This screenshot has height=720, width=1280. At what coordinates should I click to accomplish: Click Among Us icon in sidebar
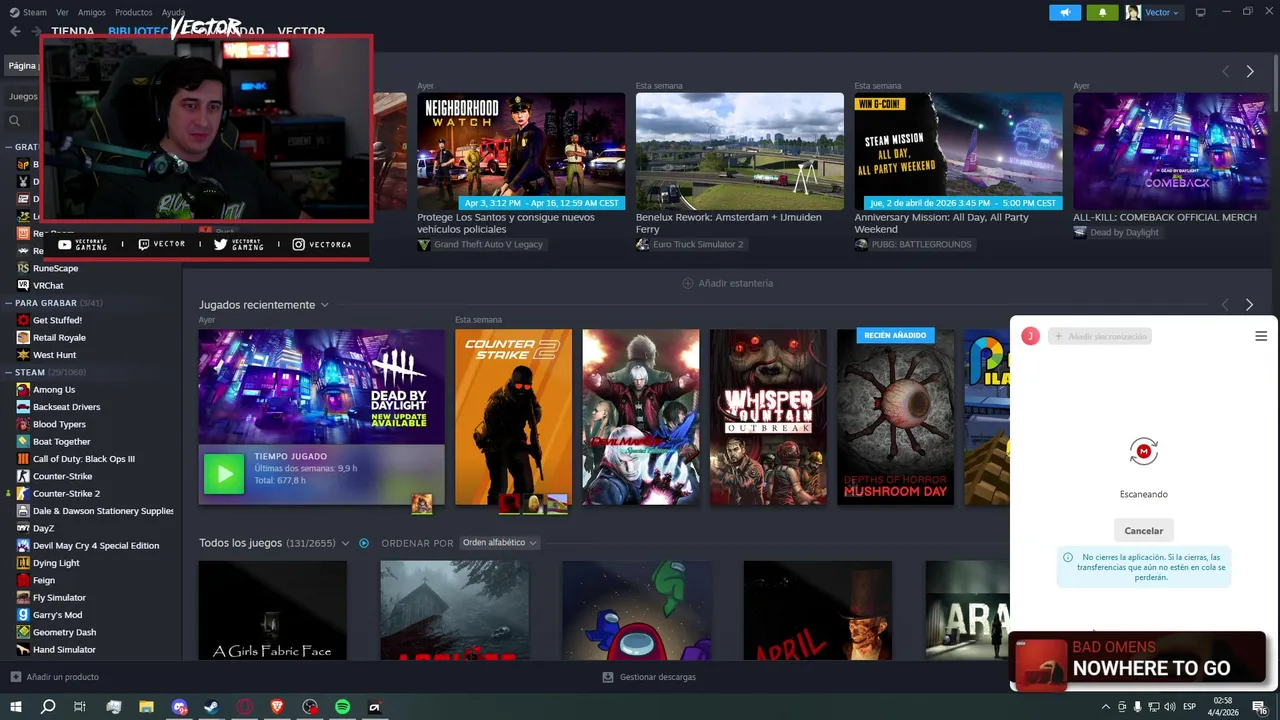(23, 390)
